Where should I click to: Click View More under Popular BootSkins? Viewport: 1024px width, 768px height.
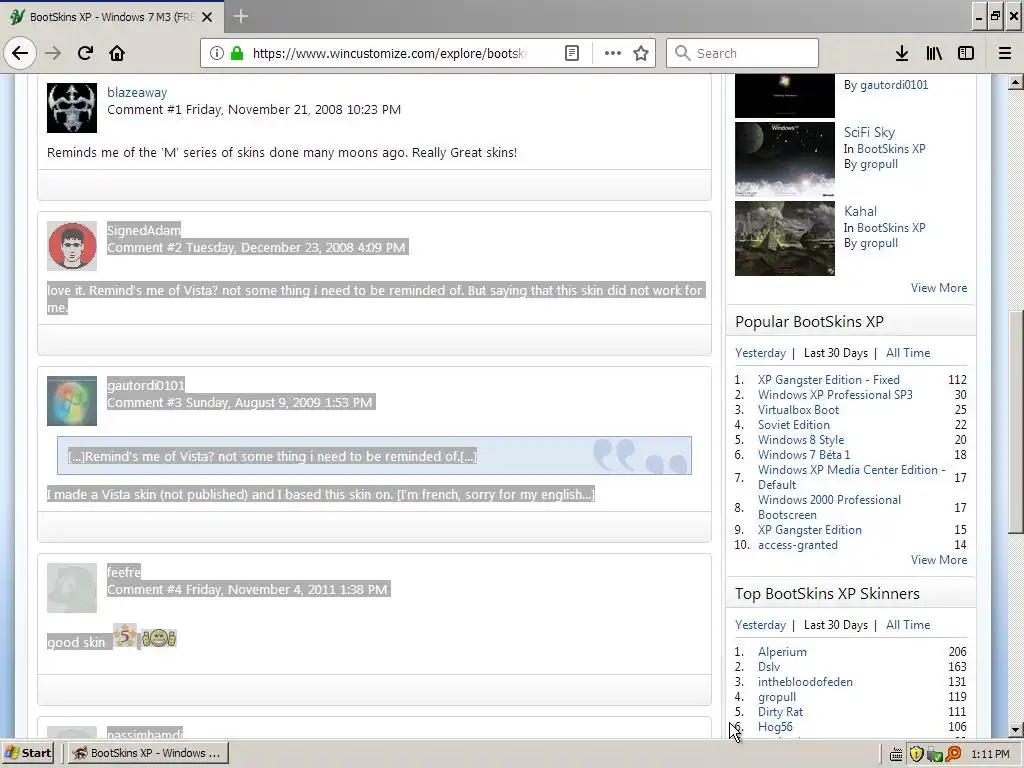click(x=938, y=560)
